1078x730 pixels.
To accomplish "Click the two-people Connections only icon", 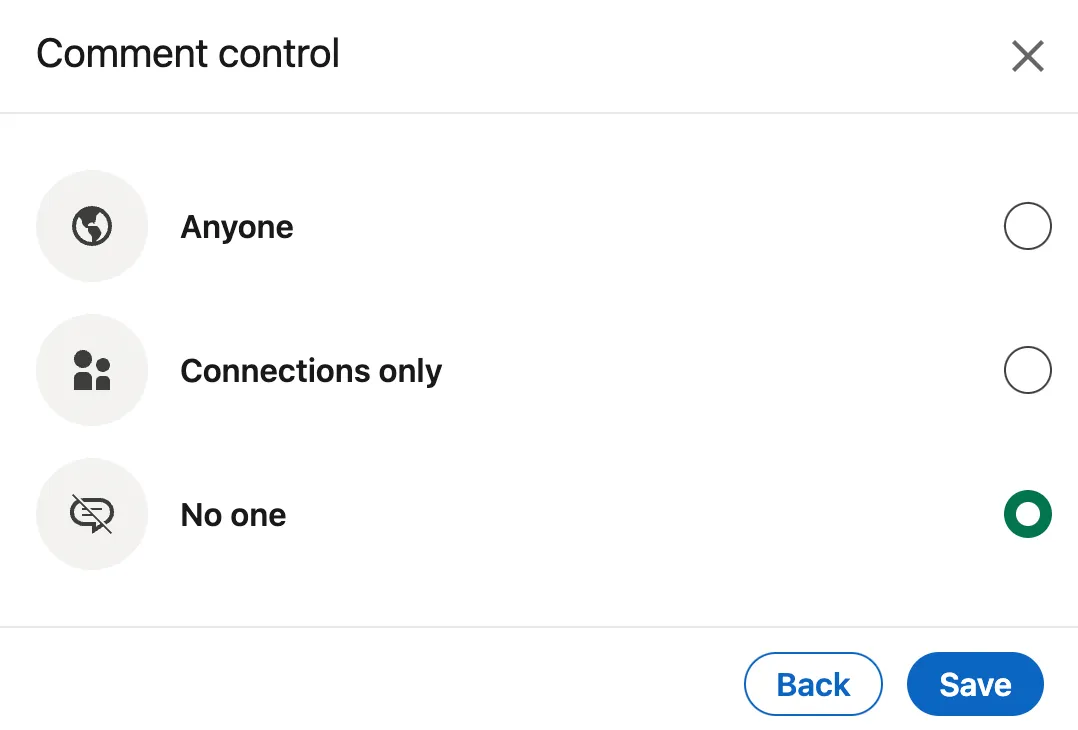I will 92,371.
